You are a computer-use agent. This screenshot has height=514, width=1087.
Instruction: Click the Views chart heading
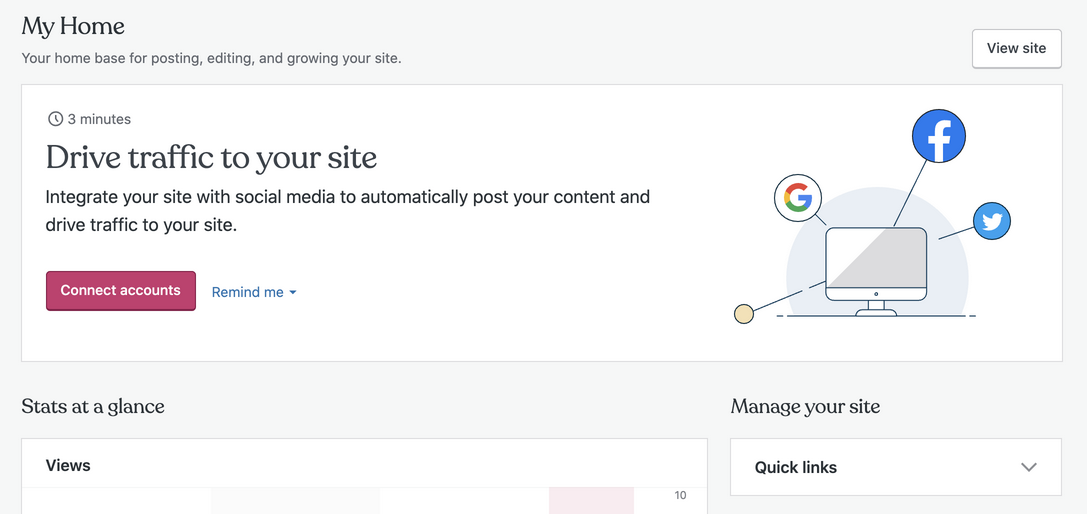click(68, 465)
